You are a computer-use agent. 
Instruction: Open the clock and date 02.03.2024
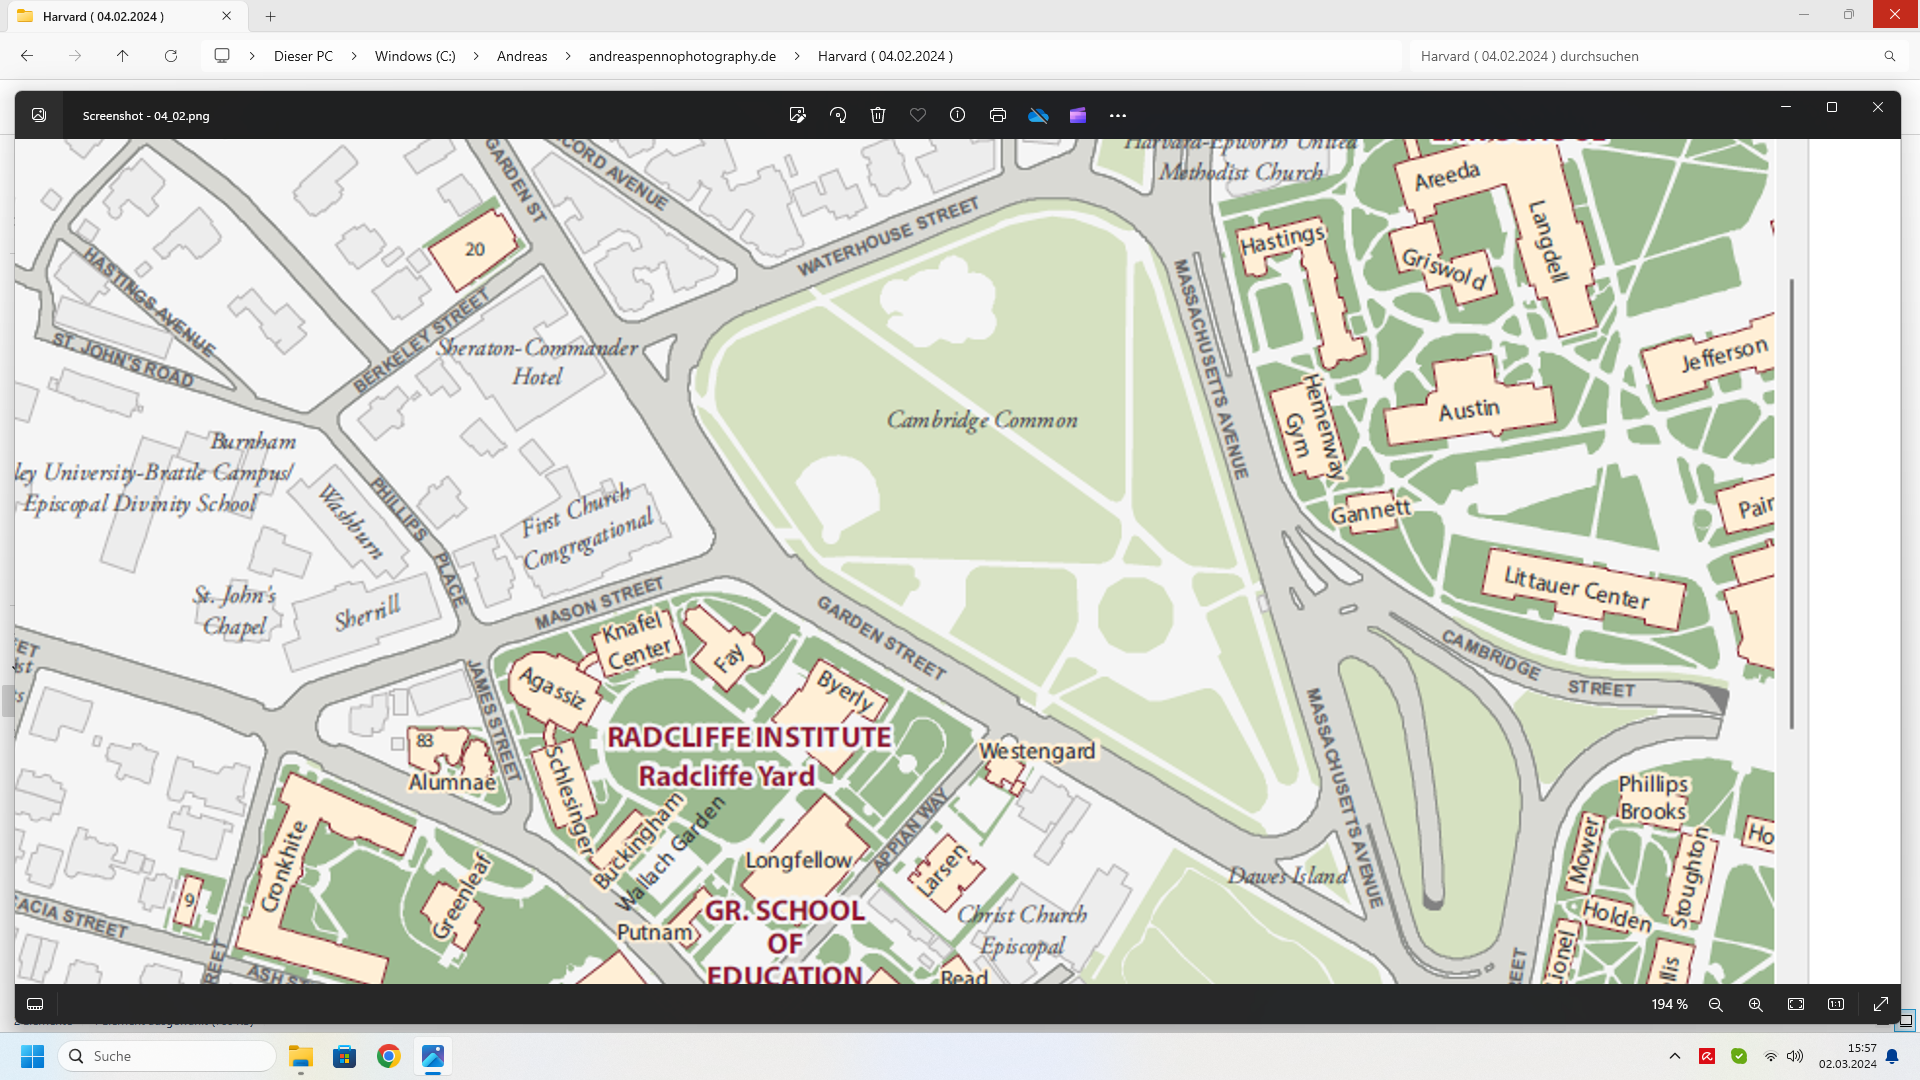pos(1847,1056)
